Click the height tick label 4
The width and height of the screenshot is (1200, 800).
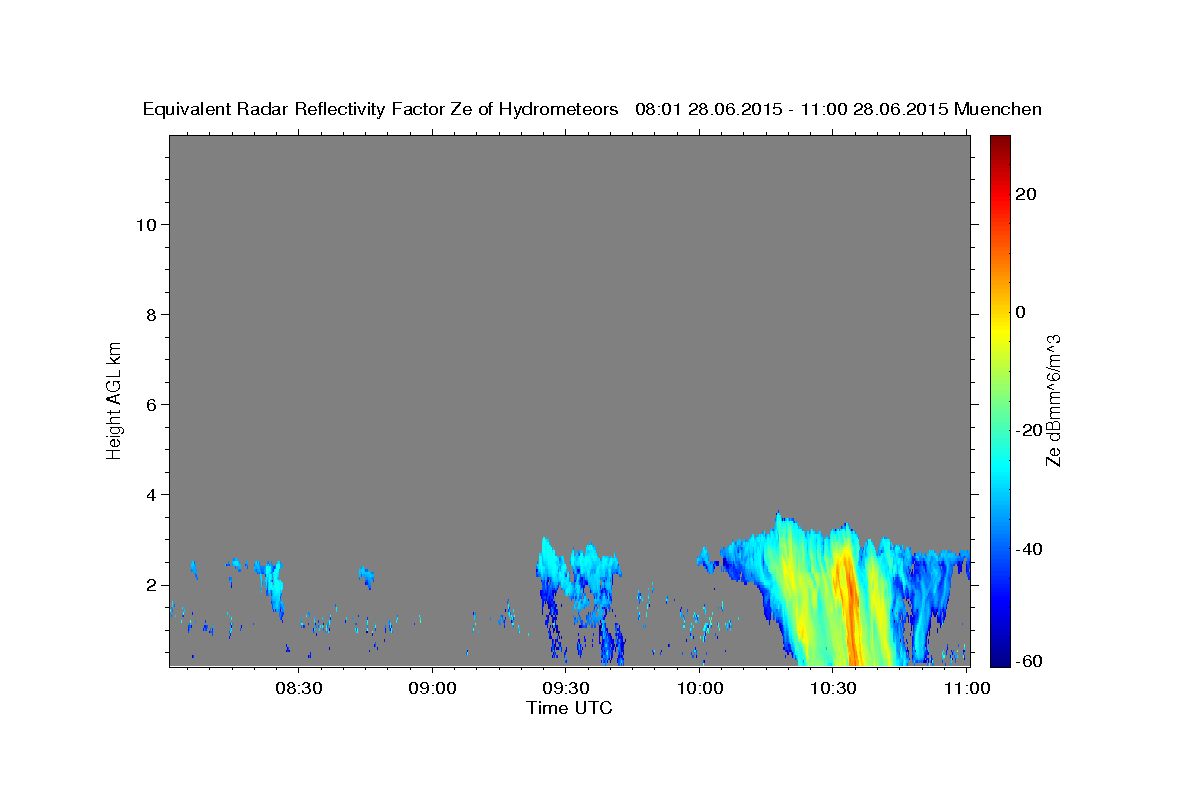click(151, 495)
